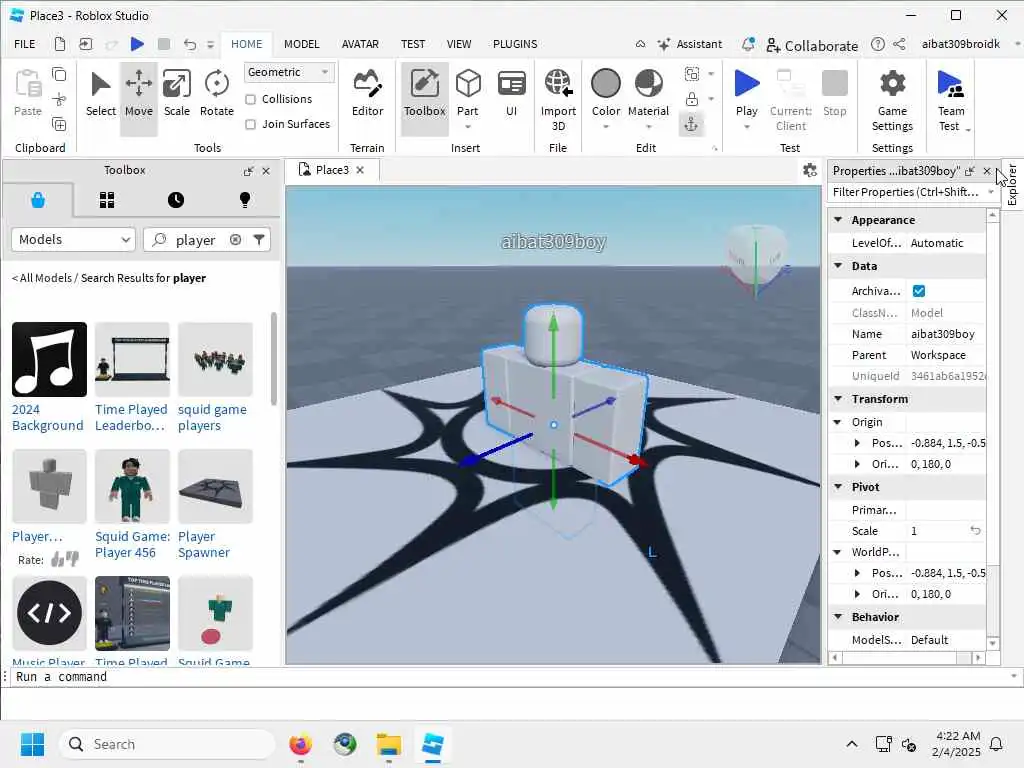The height and width of the screenshot is (768, 1024).
Task: Click Team Test
Action: [x=951, y=99]
